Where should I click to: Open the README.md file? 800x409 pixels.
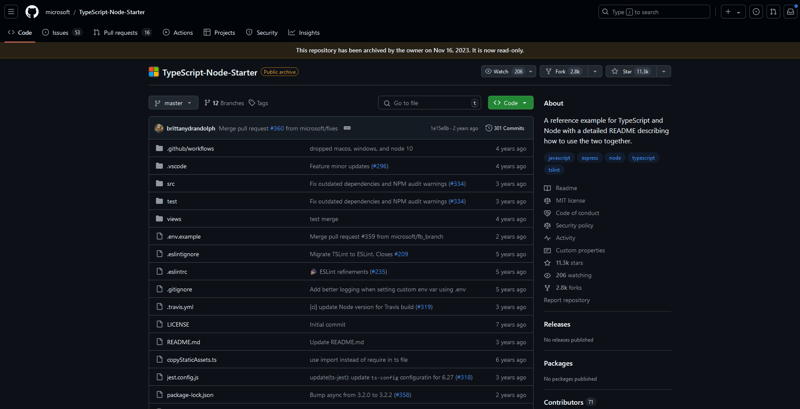click(183, 342)
